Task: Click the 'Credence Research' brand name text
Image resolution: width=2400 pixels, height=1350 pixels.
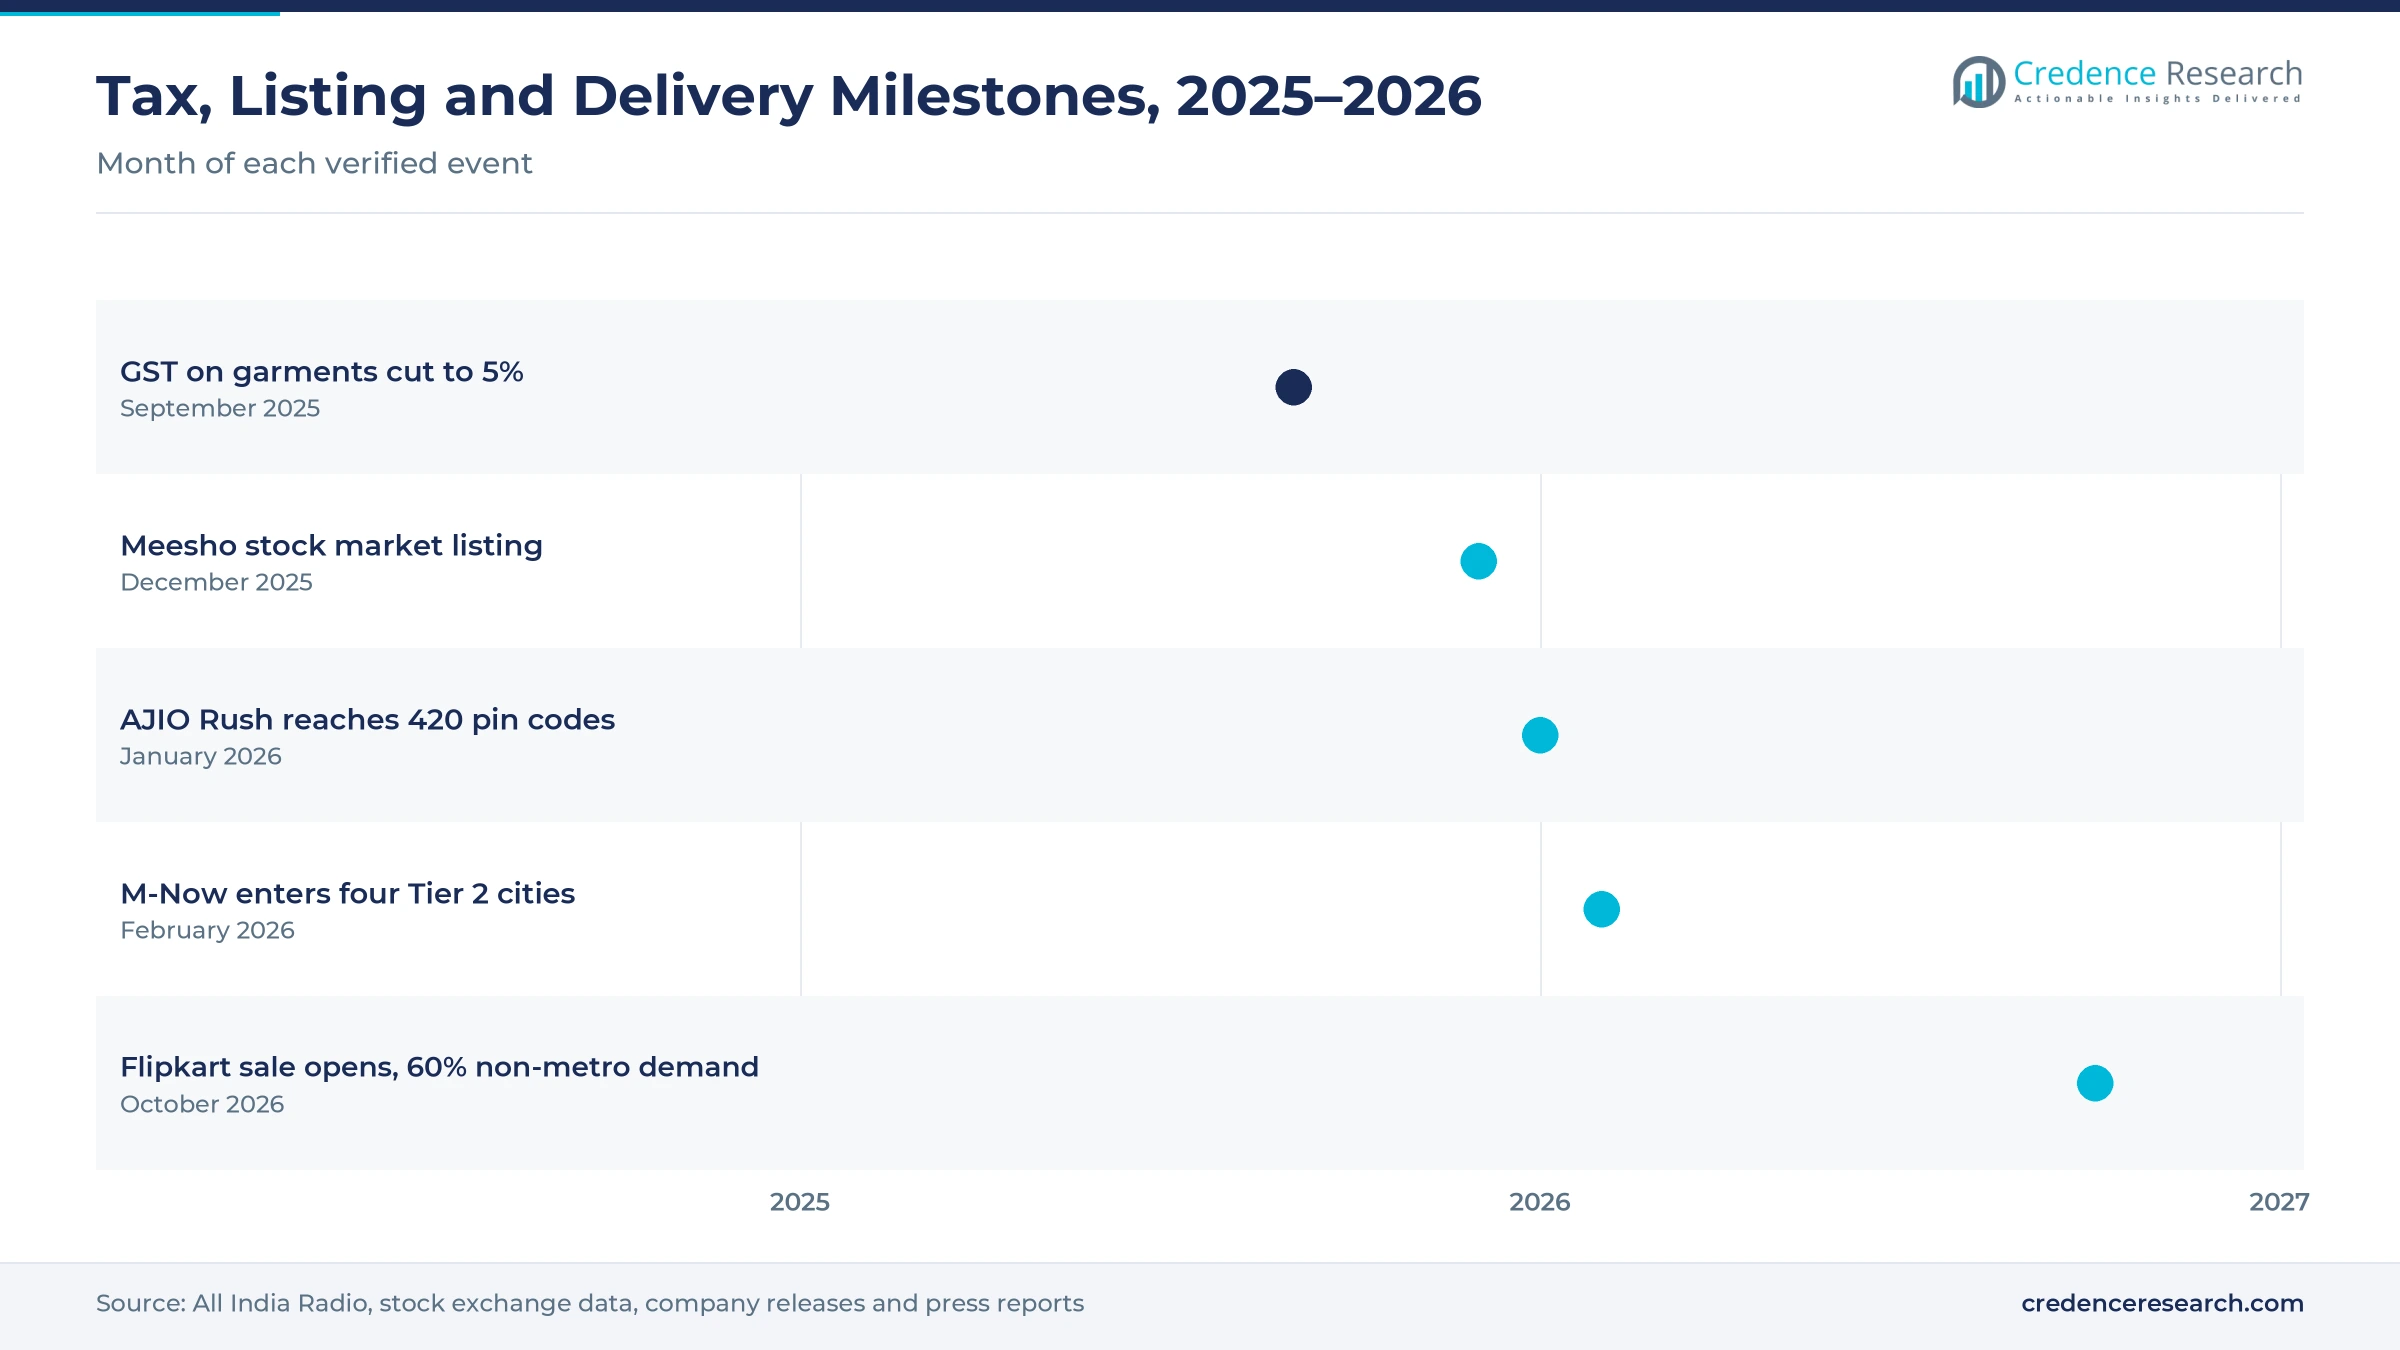Action: coord(2158,73)
